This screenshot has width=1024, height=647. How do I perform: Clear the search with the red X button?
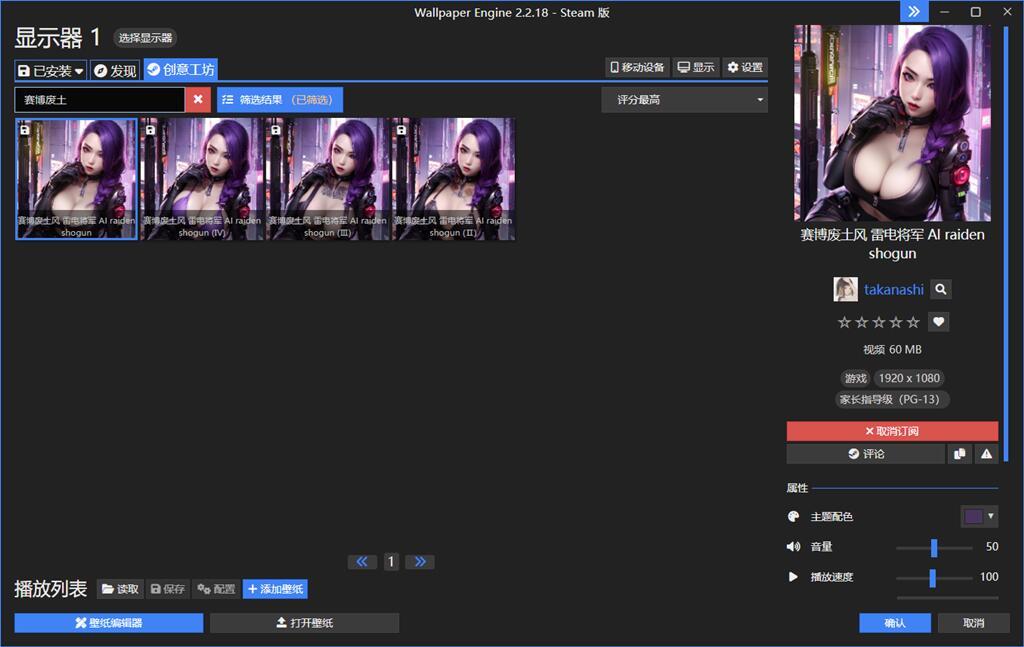(198, 100)
